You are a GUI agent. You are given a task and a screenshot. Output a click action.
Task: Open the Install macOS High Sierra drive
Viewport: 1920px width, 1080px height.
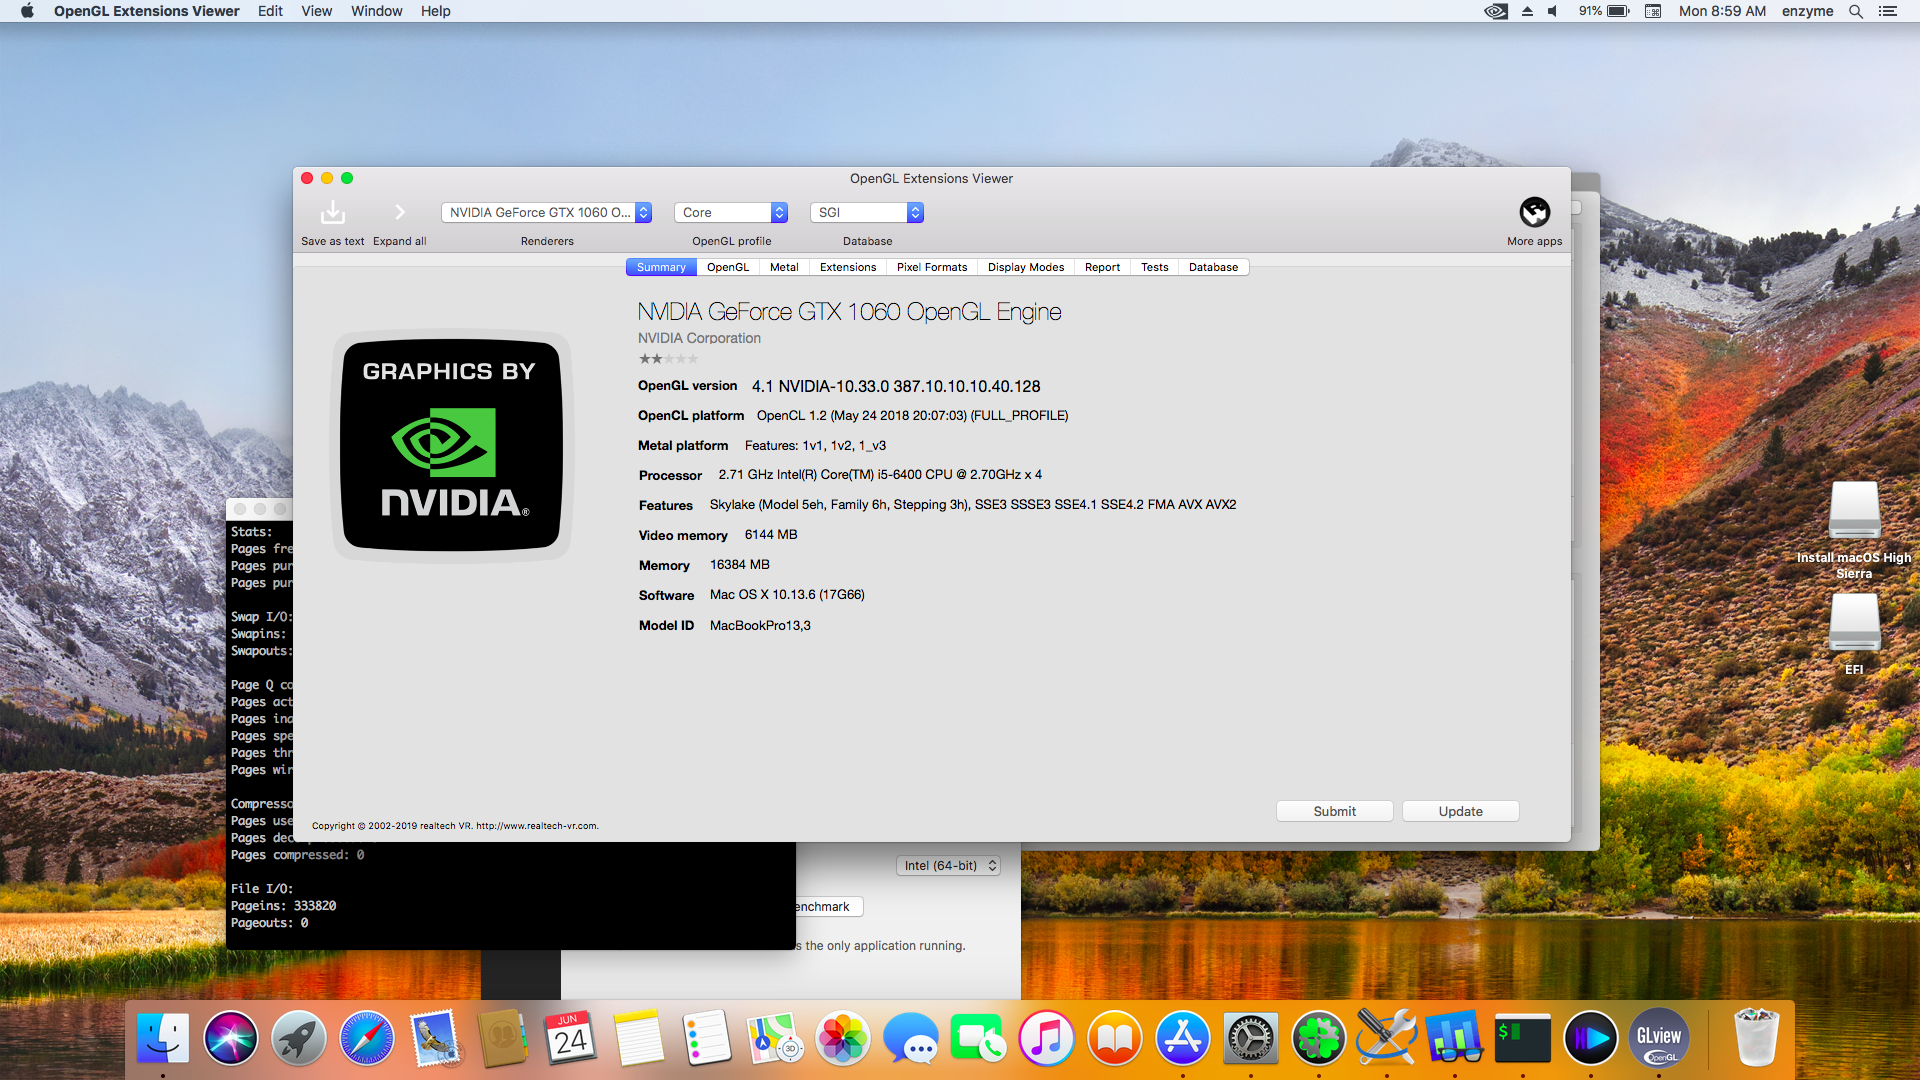1854,512
